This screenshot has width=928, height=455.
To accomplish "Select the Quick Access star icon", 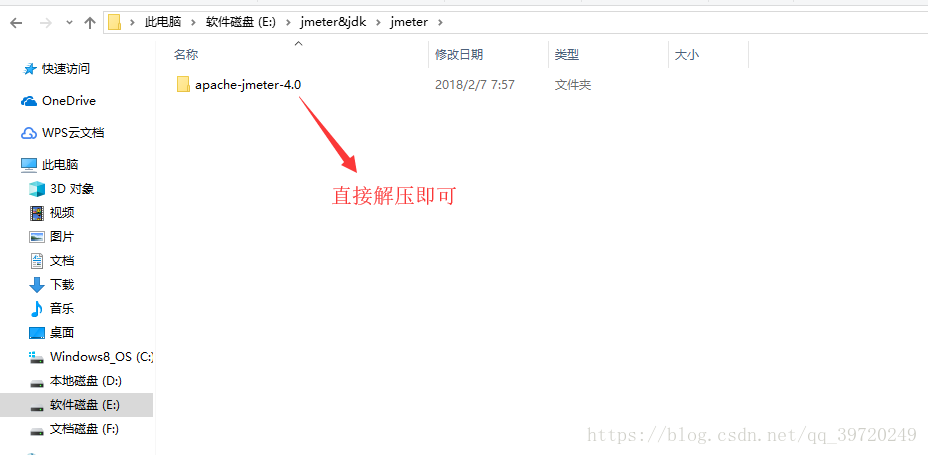I will point(30,69).
